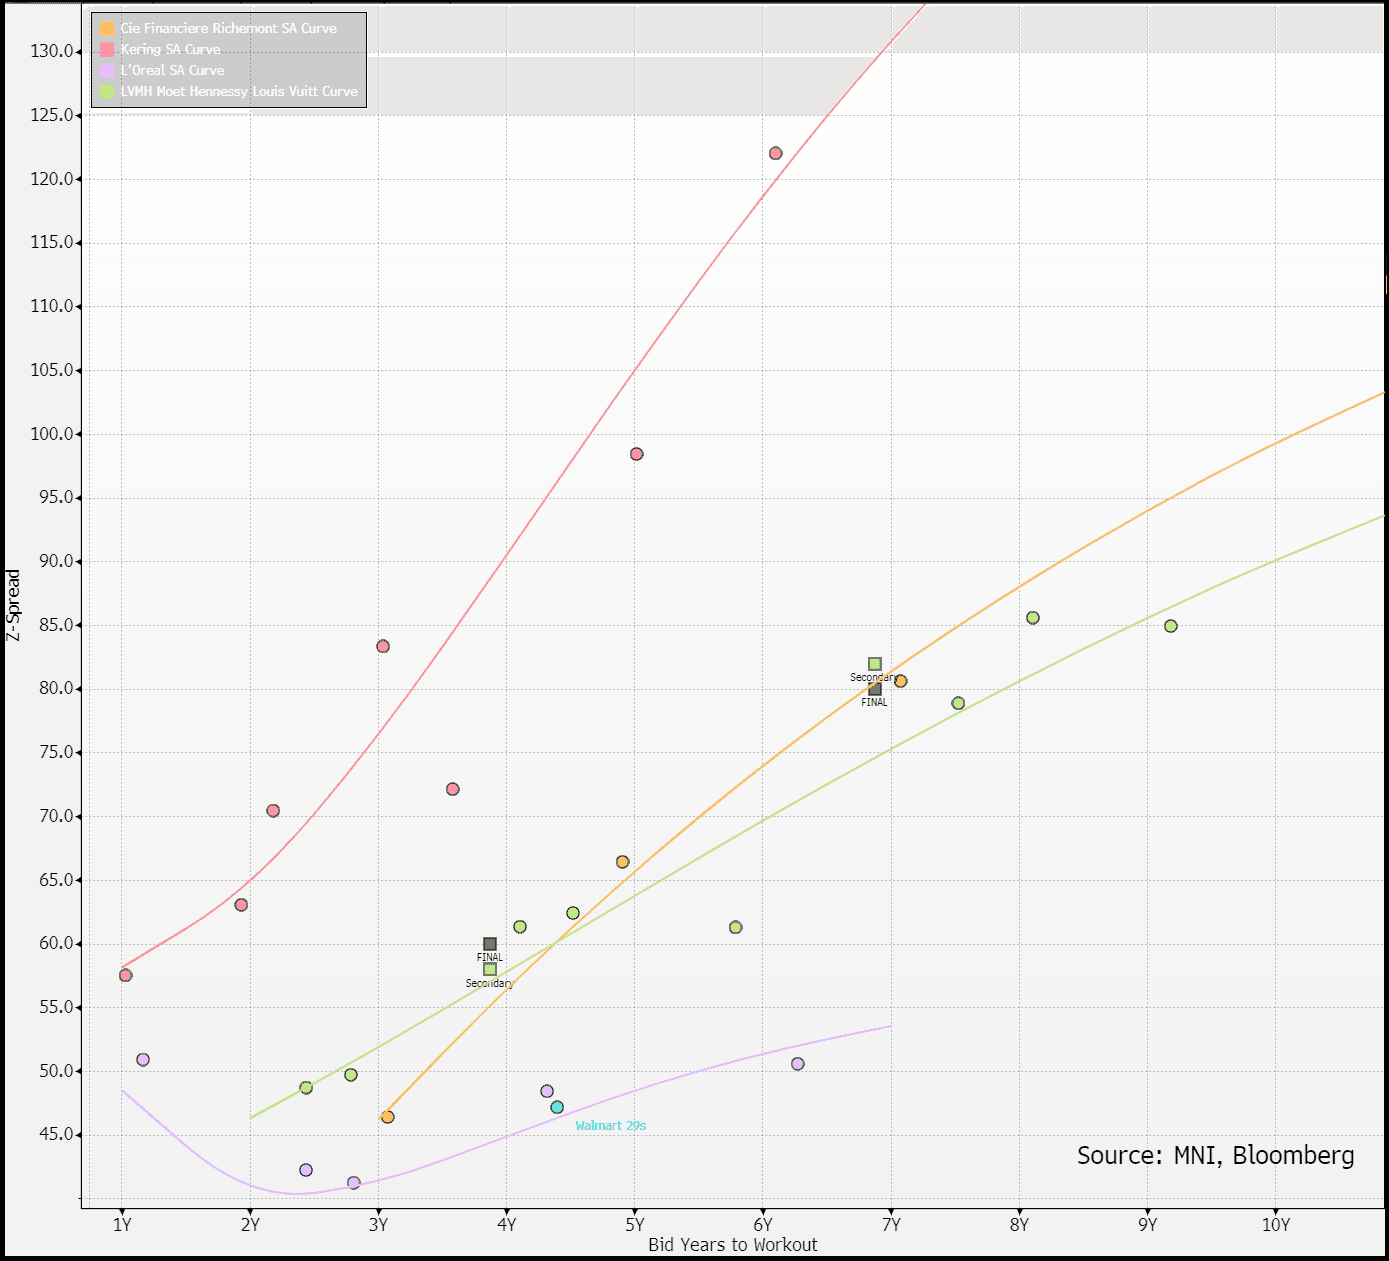Viewport: 1389px width, 1261px height.
Task: Click the Walmart 29s text label
Action: pos(610,1126)
